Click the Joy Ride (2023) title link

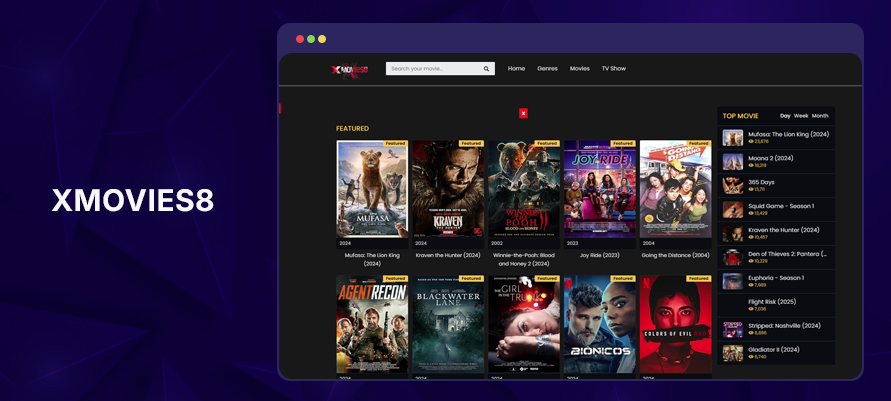pos(599,256)
